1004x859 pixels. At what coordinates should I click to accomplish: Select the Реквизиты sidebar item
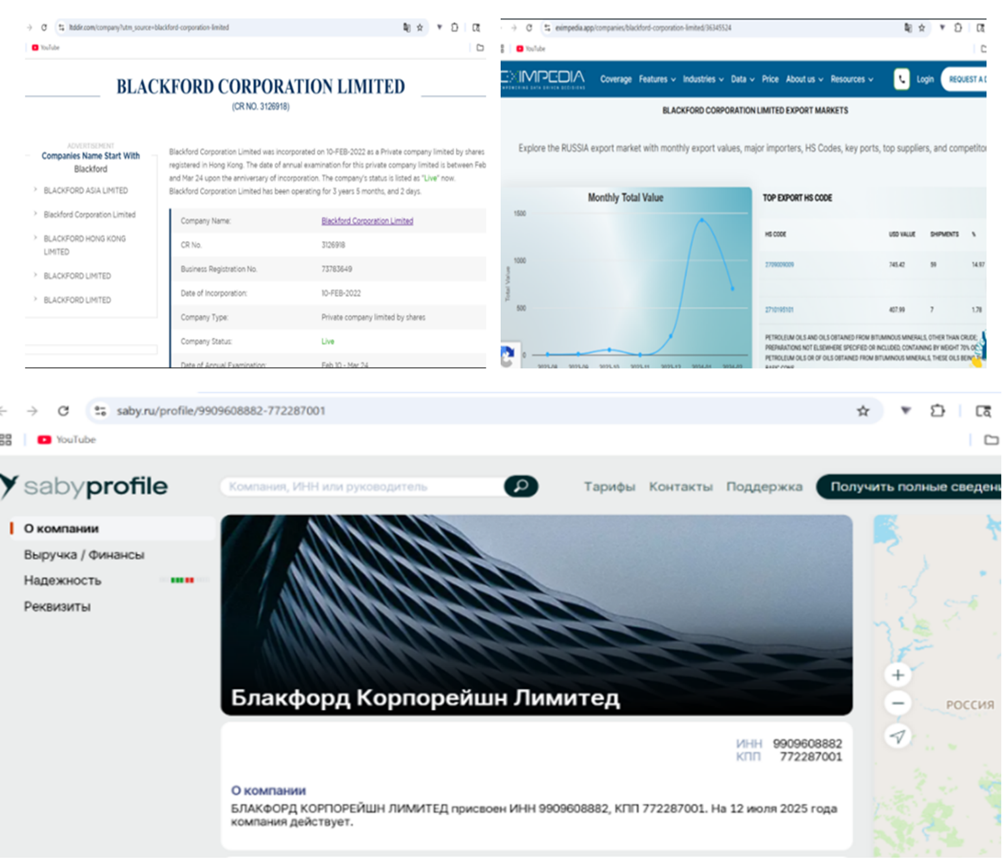pyautogui.click(x=57, y=606)
